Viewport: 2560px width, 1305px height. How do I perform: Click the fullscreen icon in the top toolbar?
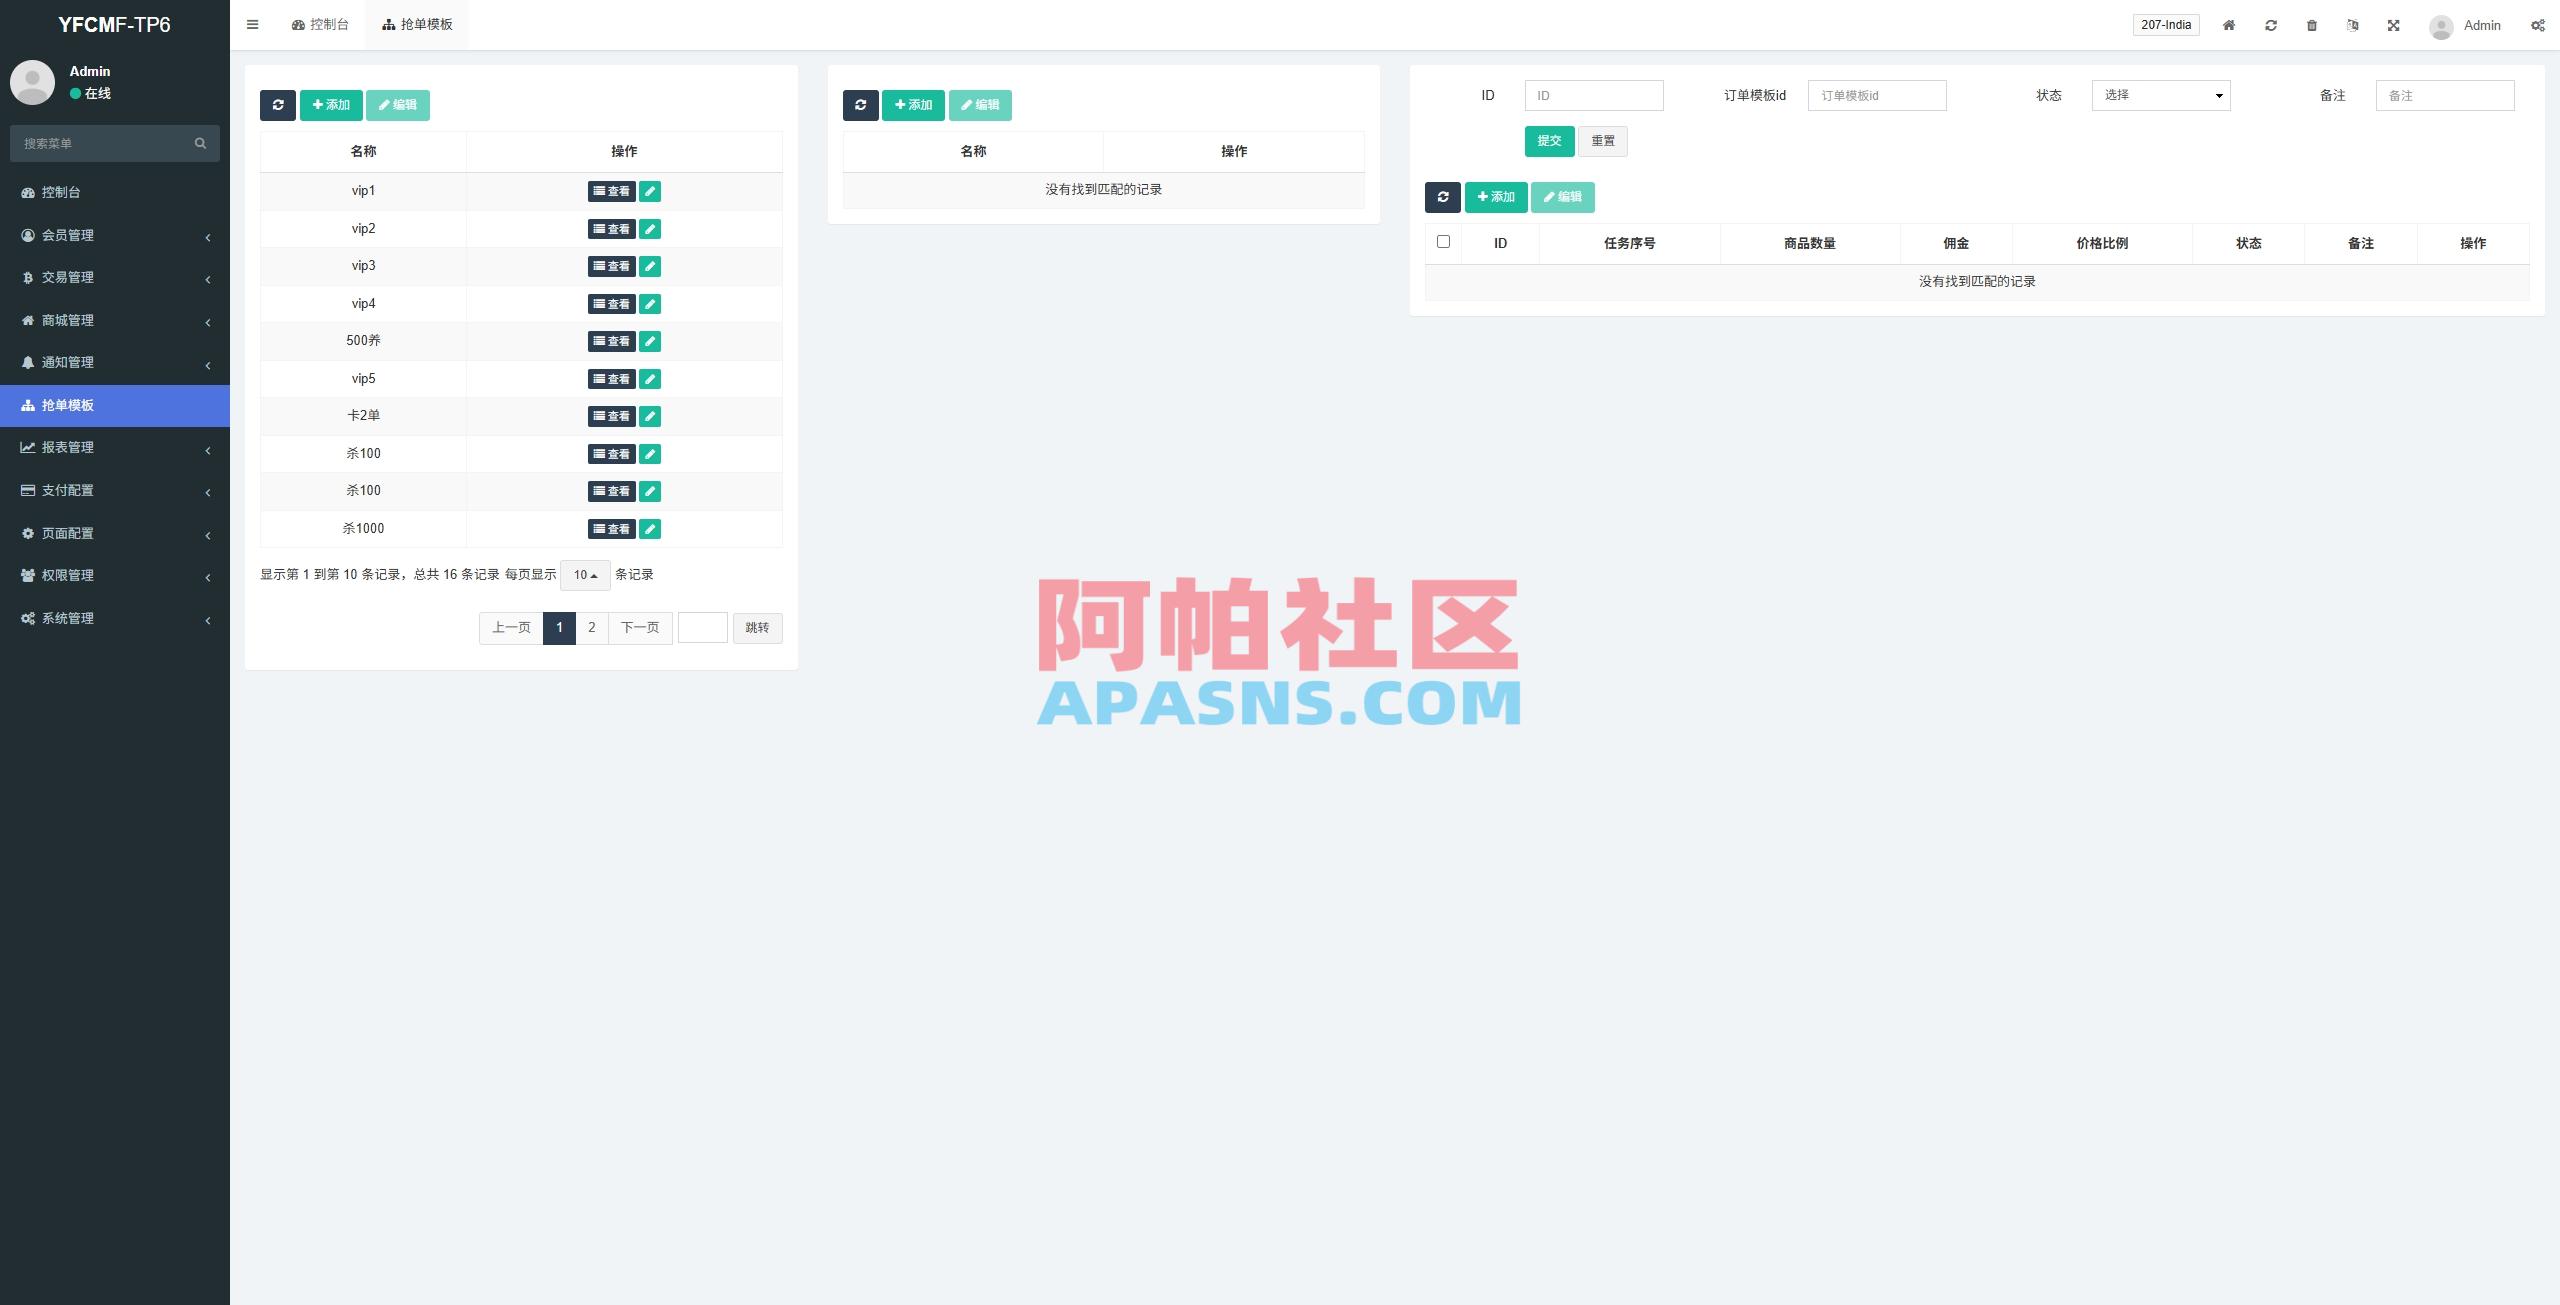(2393, 24)
